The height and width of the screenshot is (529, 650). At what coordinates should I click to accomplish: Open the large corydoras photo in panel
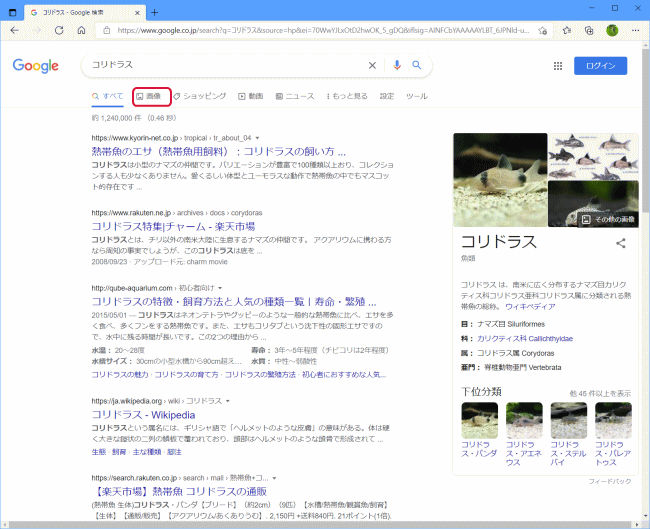(500, 180)
